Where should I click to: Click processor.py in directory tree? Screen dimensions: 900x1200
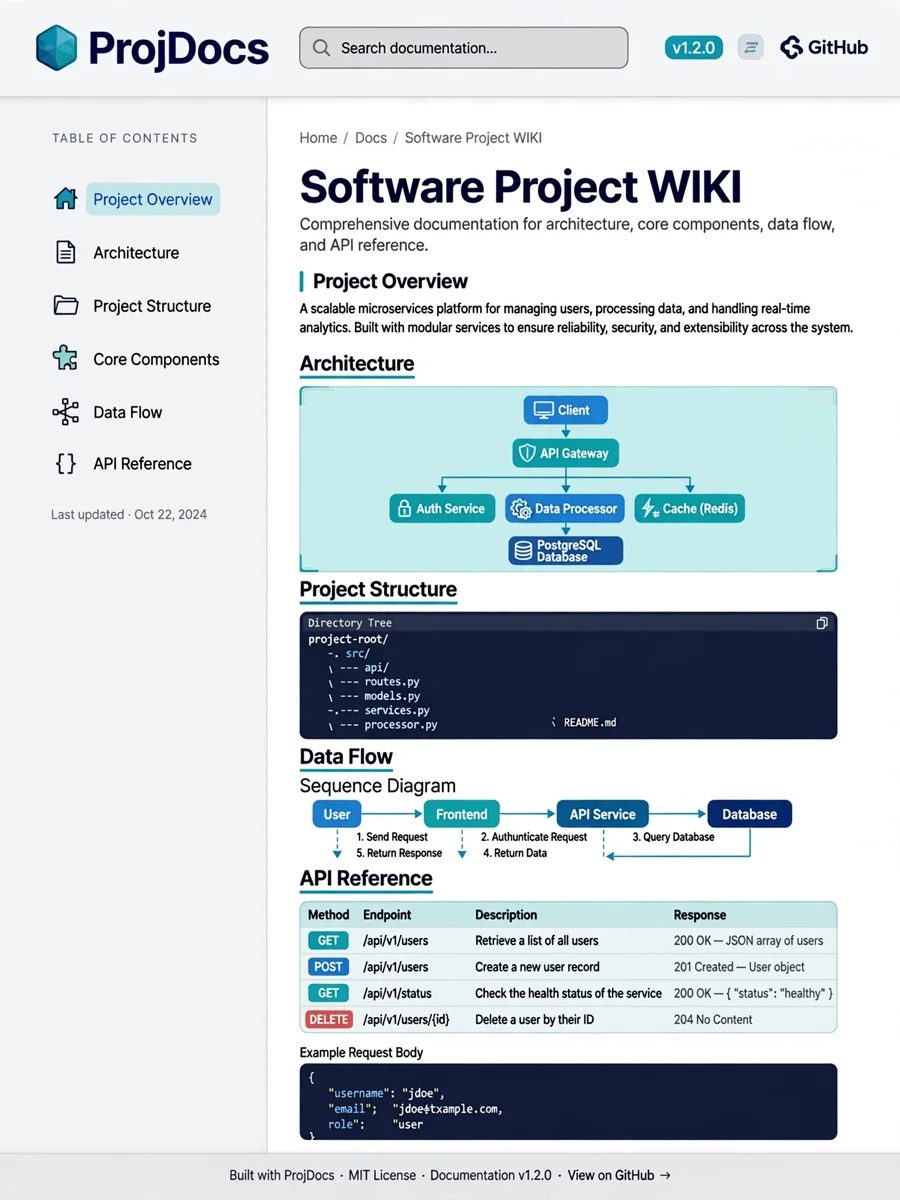[401, 724]
